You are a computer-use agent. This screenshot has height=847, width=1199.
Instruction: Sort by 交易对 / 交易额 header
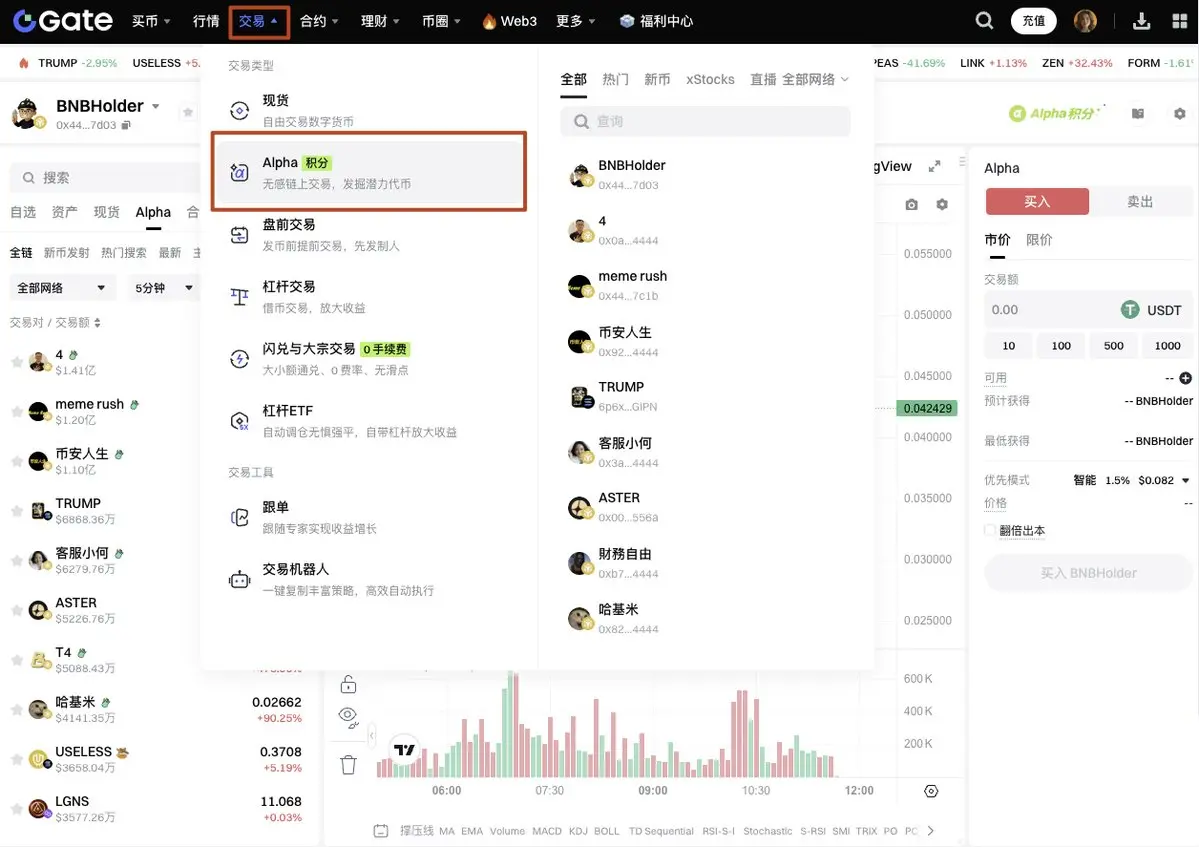tap(55, 323)
